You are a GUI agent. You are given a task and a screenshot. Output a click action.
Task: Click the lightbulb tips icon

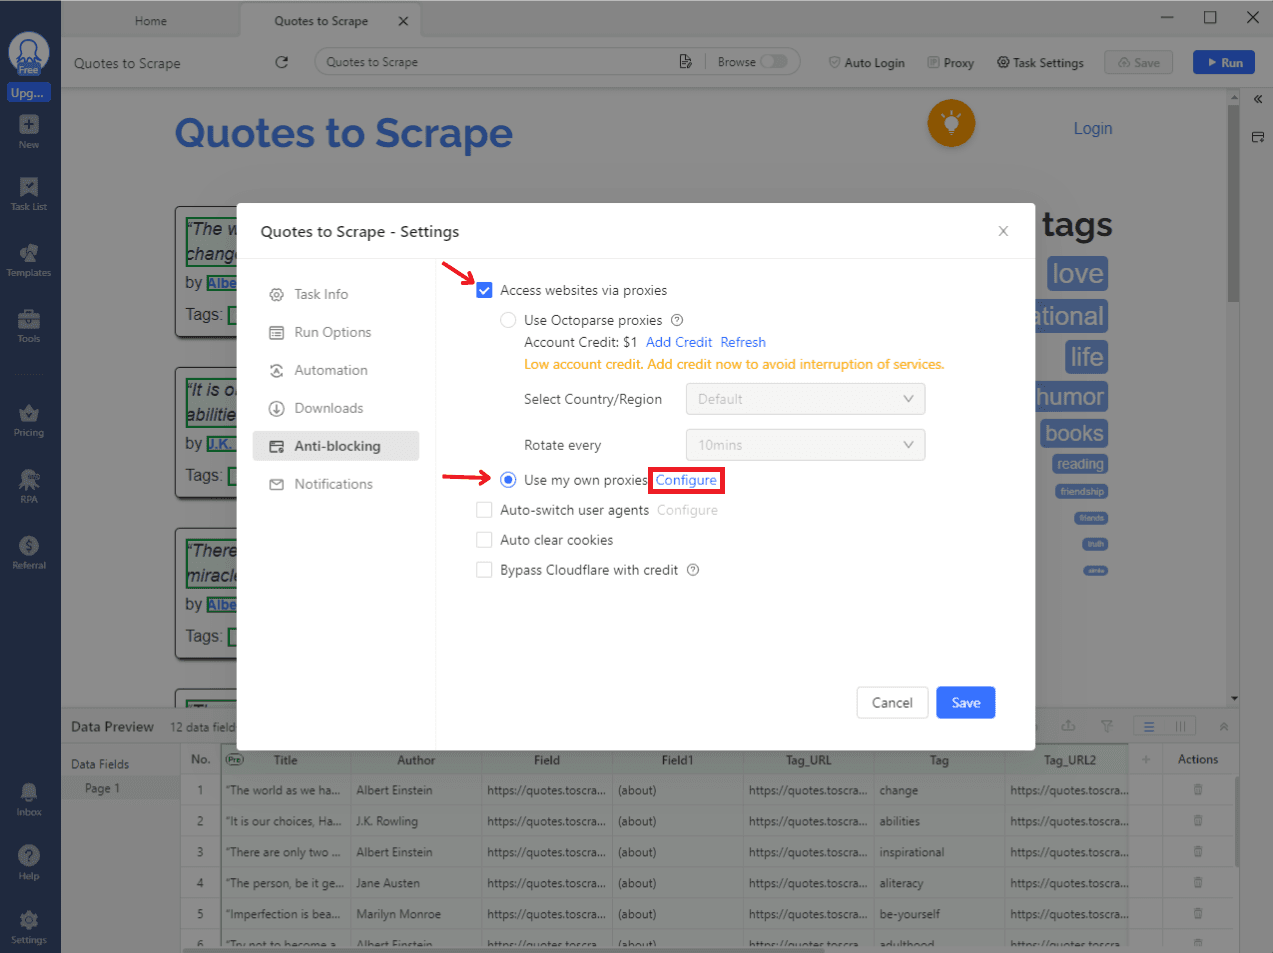[950, 124]
